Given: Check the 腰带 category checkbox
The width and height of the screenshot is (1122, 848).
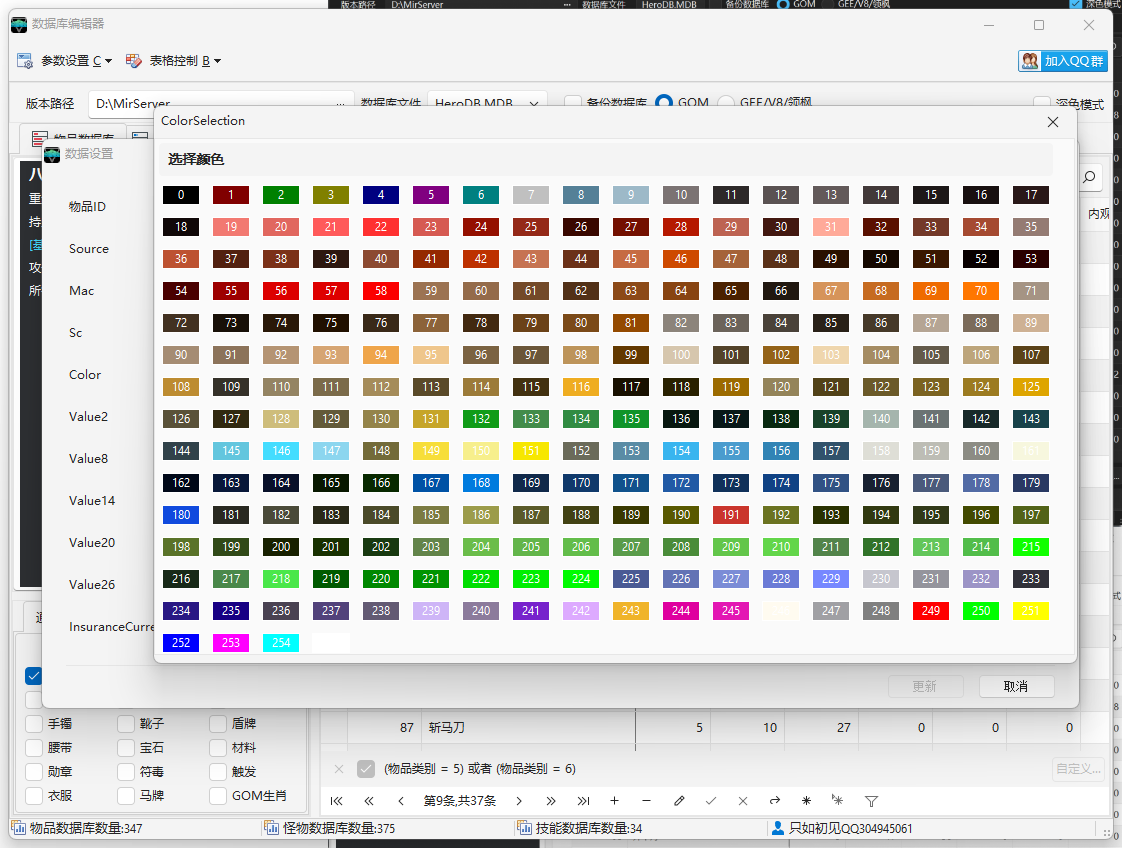Looking at the screenshot, I should click(34, 748).
